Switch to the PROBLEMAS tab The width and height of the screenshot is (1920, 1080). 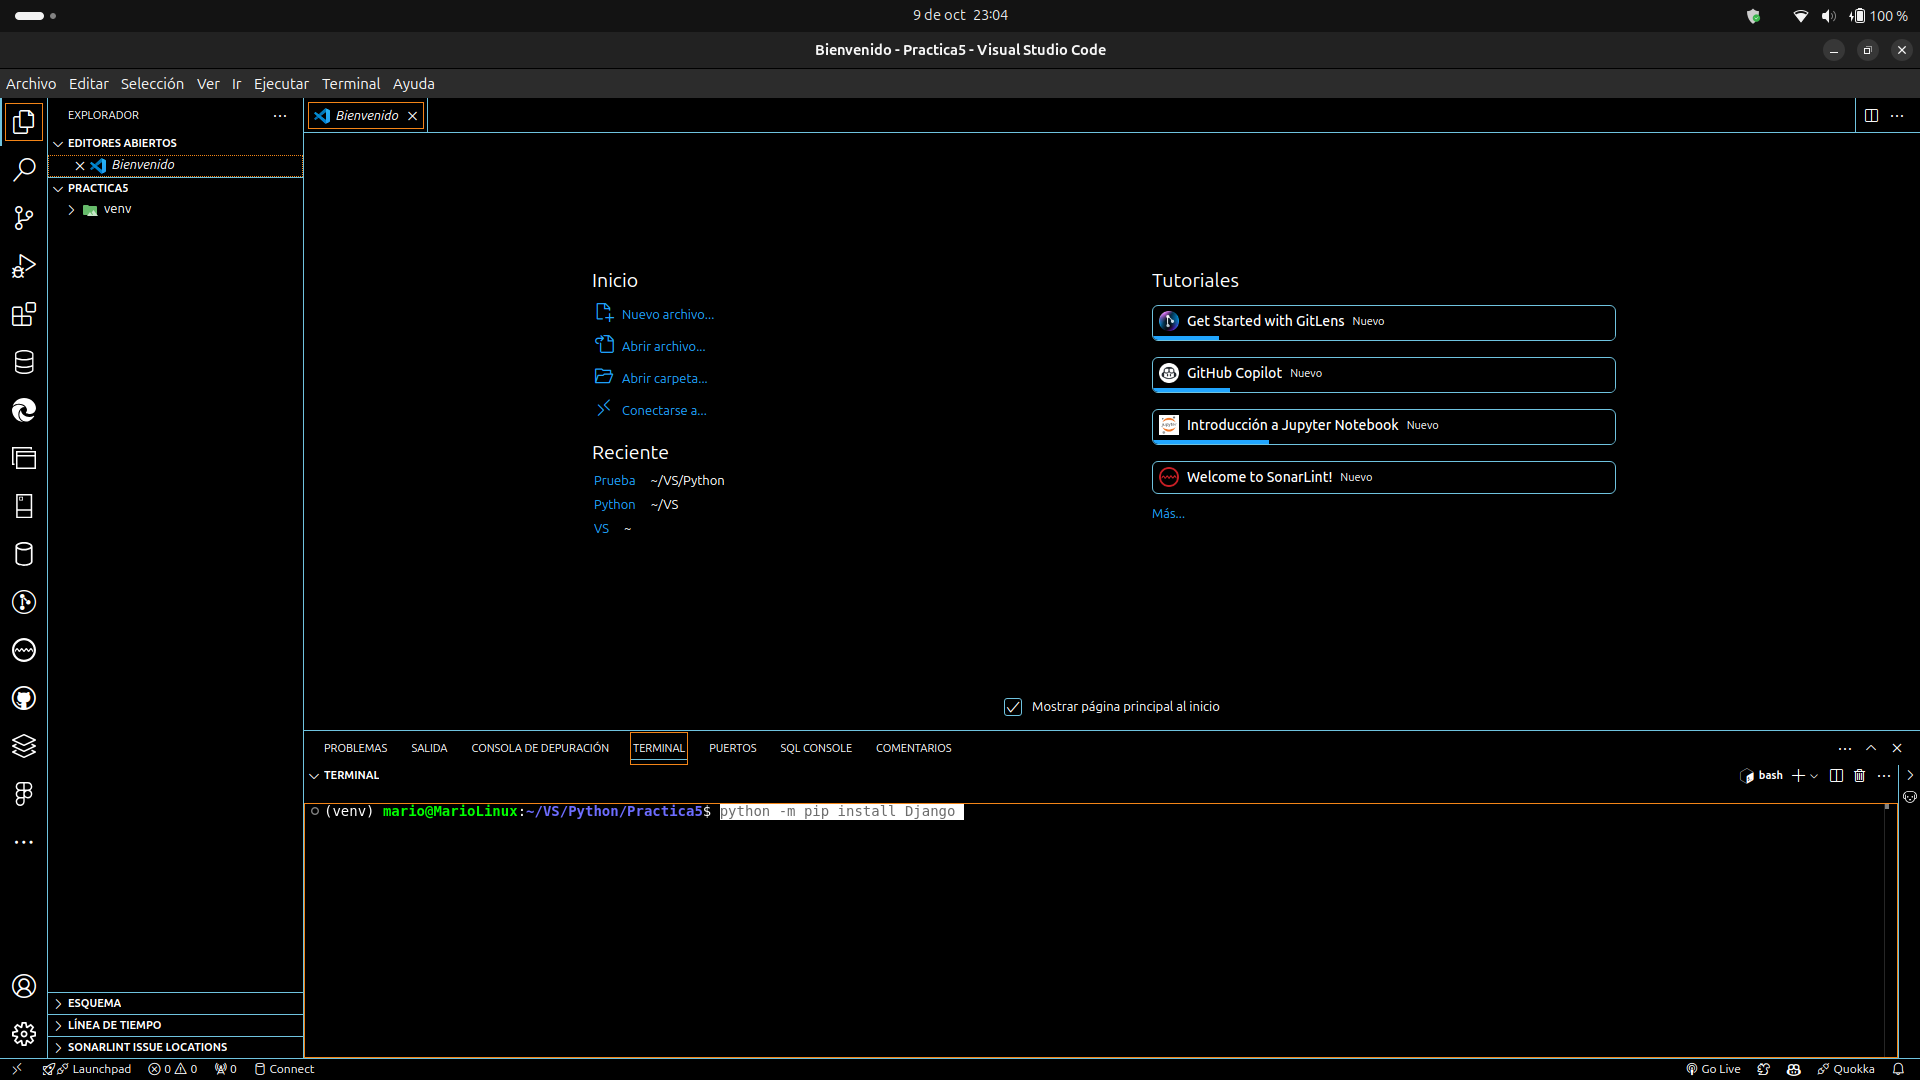pos(355,748)
